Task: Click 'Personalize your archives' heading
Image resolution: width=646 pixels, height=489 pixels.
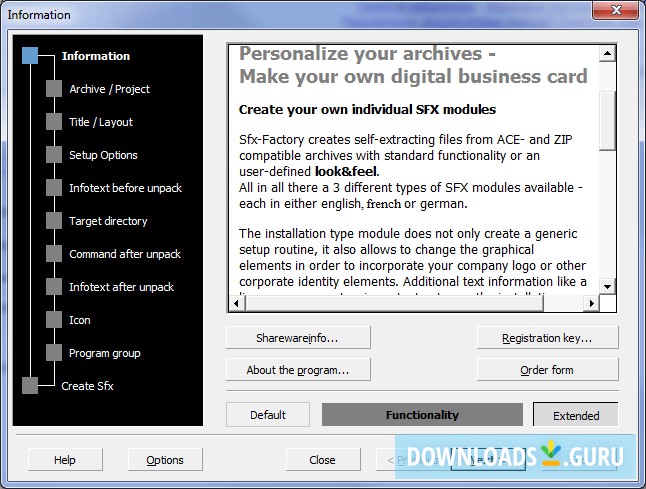Action: pyautogui.click(x=367, y=54)
